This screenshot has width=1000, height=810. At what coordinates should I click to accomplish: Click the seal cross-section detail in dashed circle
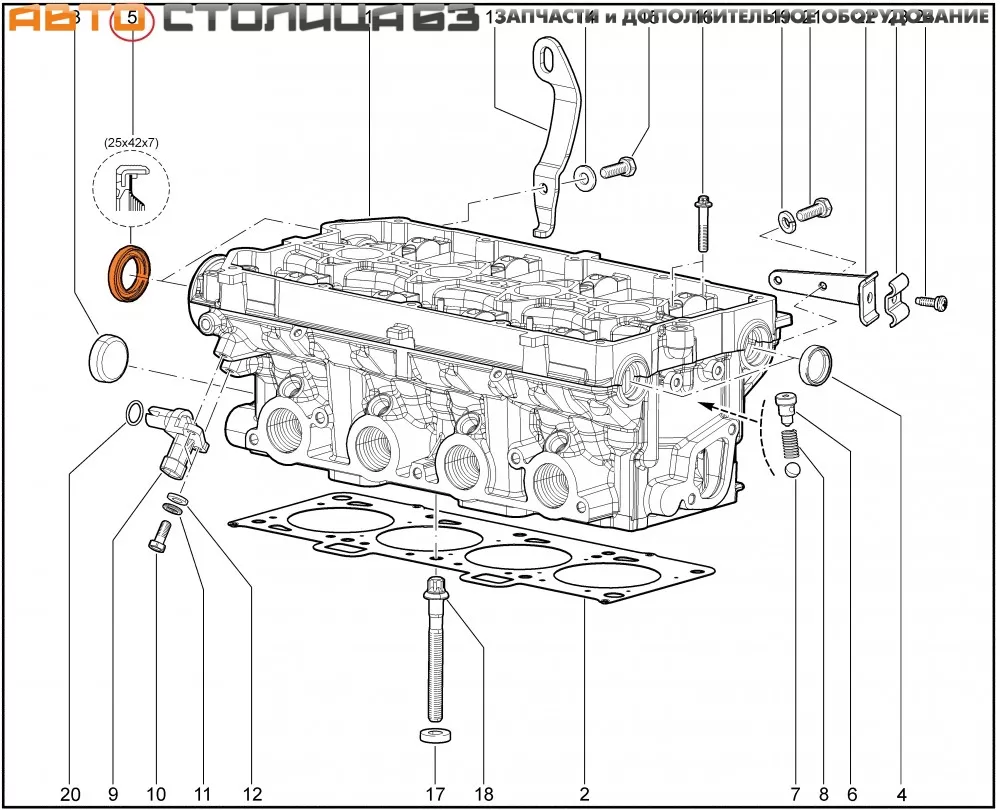click(130, 192)
